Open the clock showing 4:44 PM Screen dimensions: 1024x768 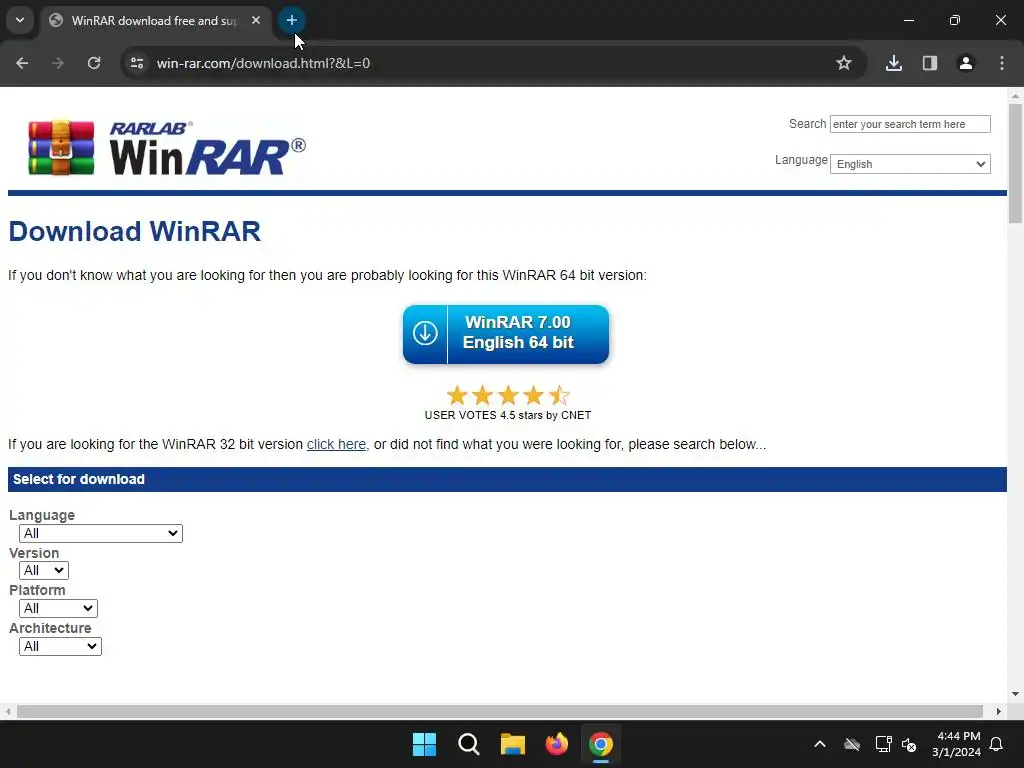click(957, 744)
